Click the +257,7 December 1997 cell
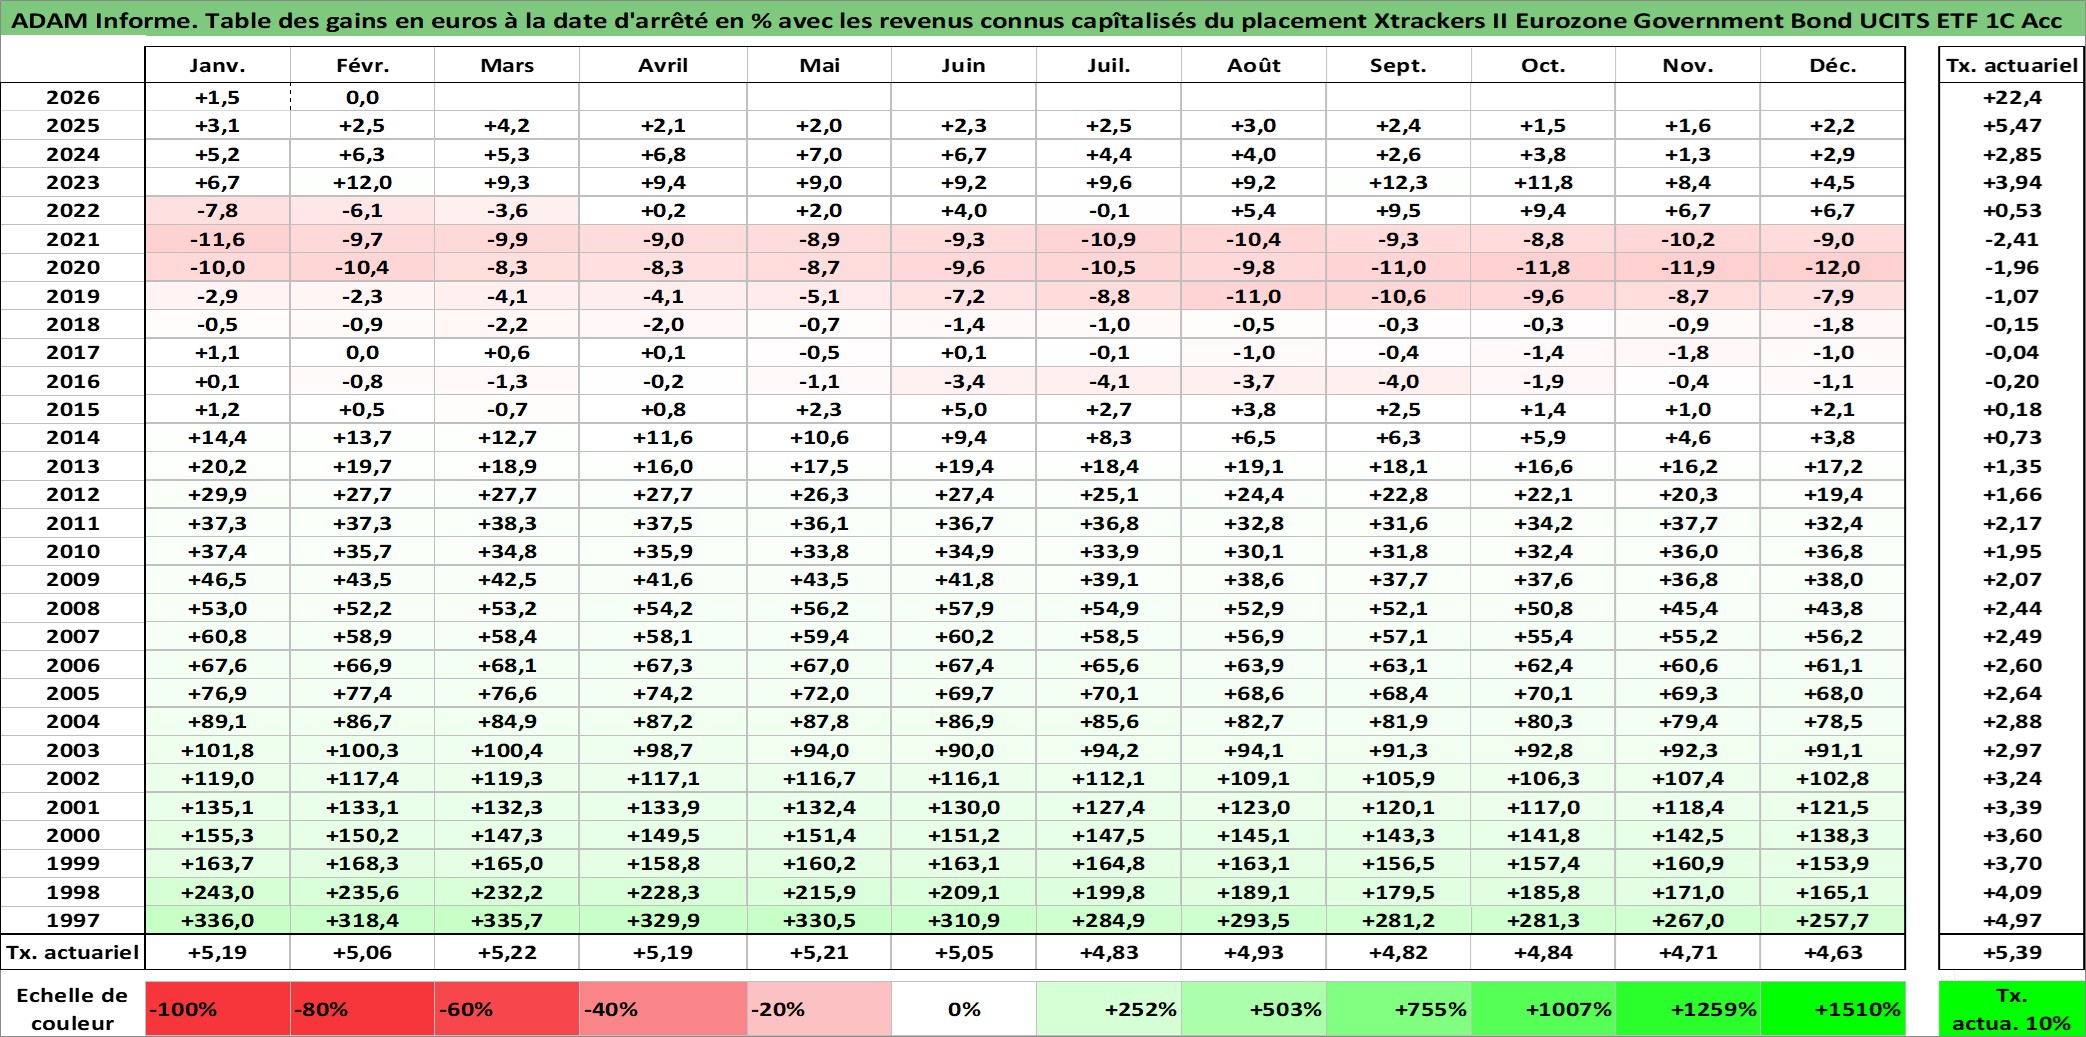The height and width of the screenshot is (1037, 2086). click(x=1833, y=920)
